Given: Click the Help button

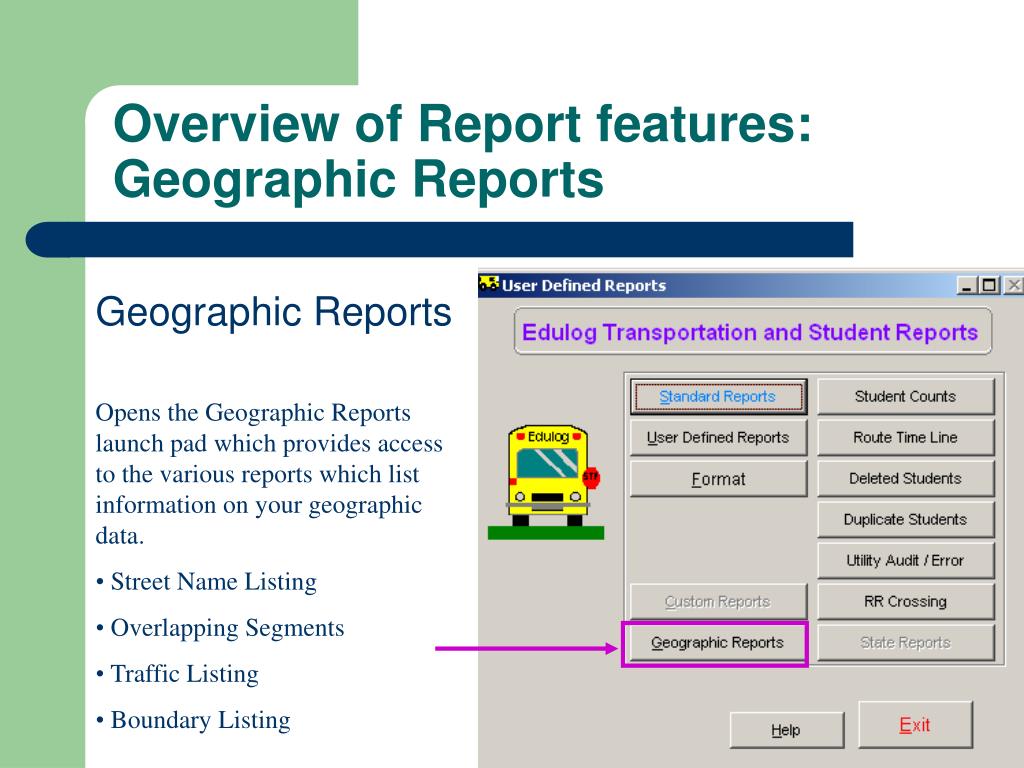Looking at the screenshot, I should point(786,730).
